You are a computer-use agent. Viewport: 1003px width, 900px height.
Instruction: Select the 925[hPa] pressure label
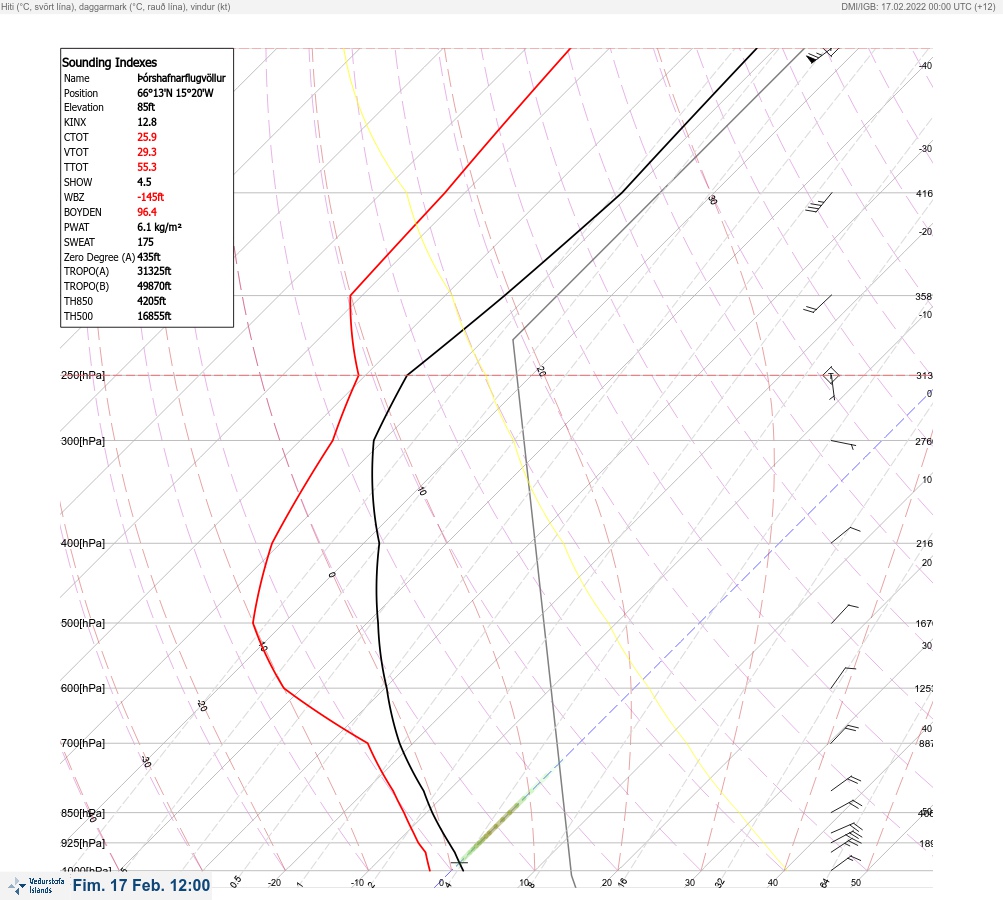(x=83, y=843)
